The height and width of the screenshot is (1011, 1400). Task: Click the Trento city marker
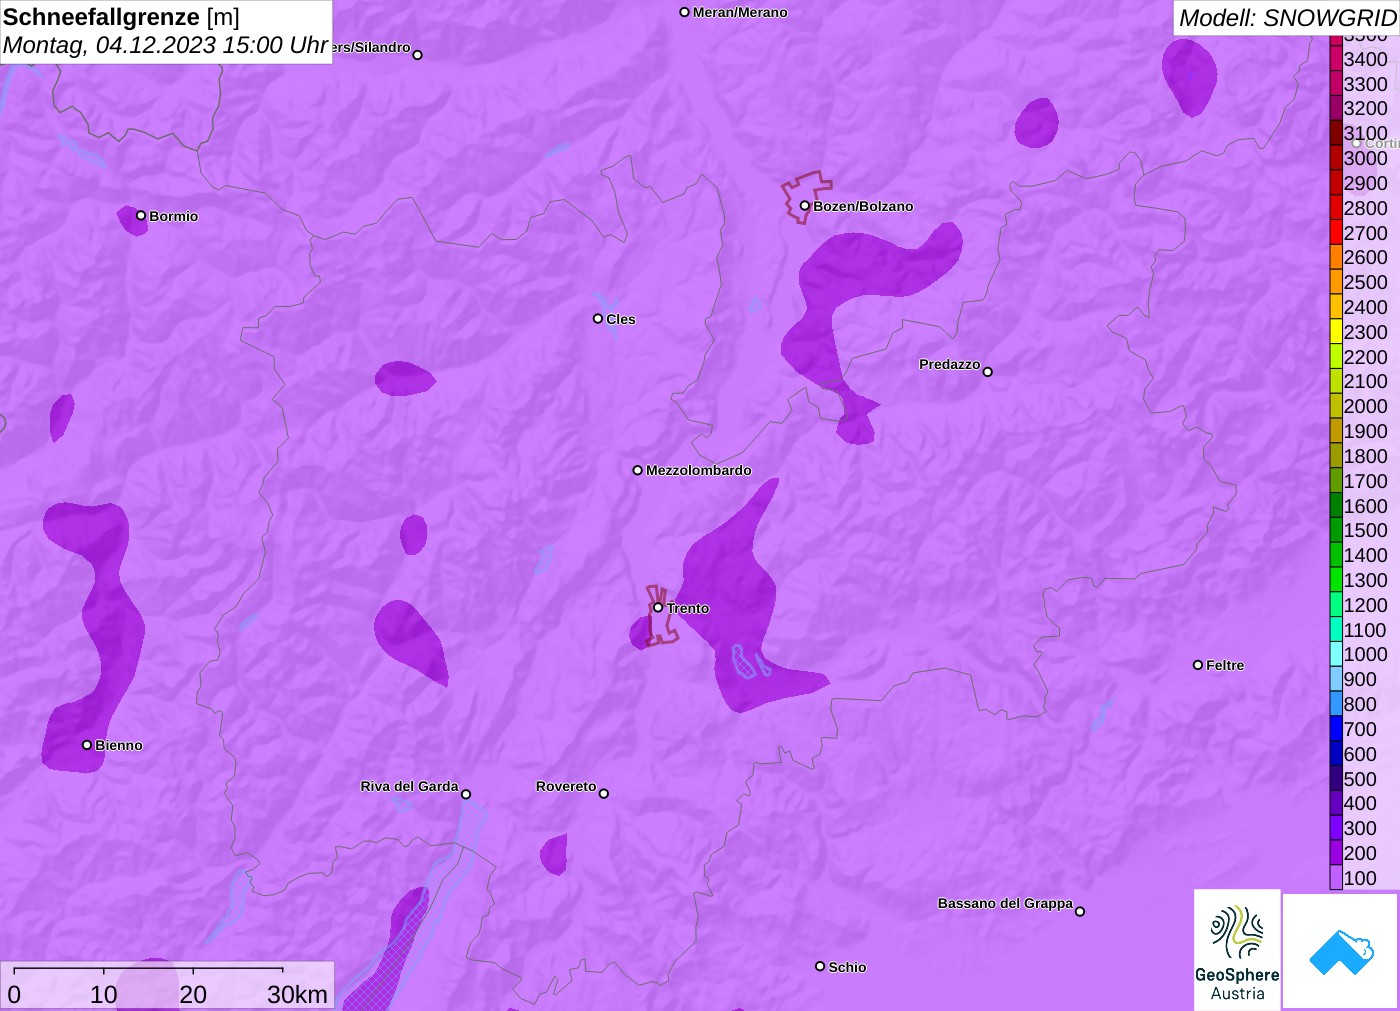[x=658, y=608]
